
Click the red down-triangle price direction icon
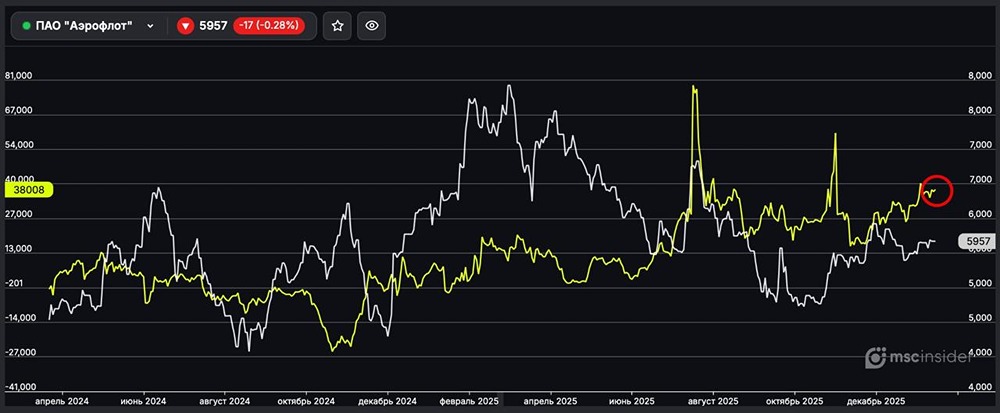pos(185,26)
